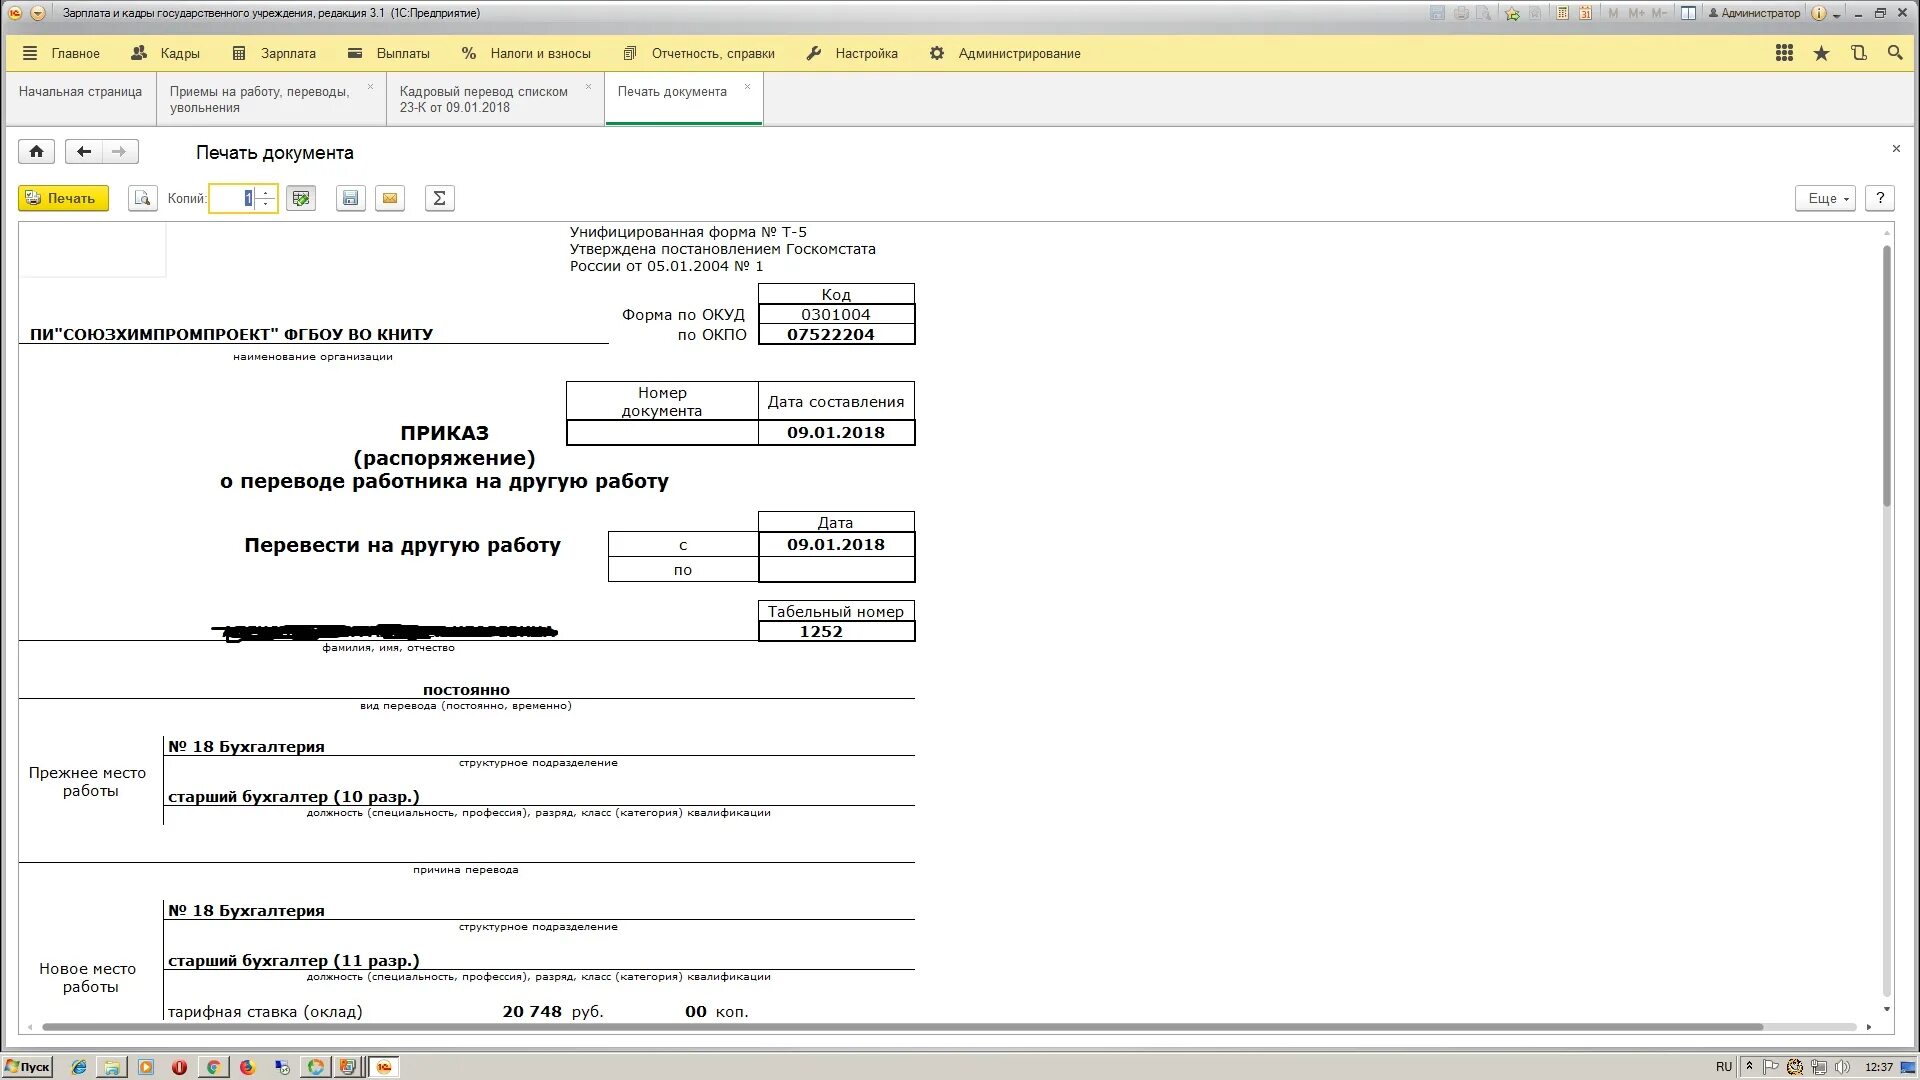
Task: Switch the RU language indicator
Action: pyautogui.click(x=1724, y=1067)
